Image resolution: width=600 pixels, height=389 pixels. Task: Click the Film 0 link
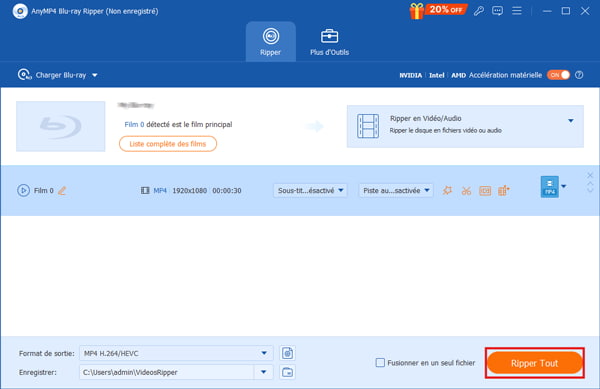tap(134, 124)
